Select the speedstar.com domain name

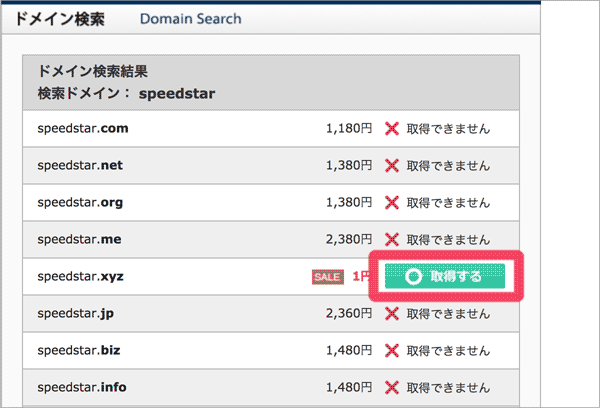point(83,129)
